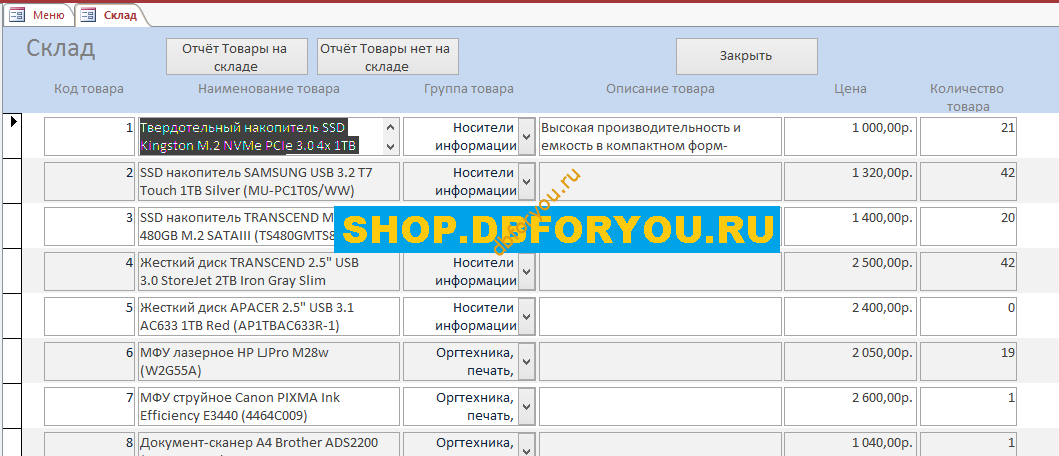Click the Brother ADS2200 name field
The height and width of the screenshot is (456, 1059).
[269, 444]
